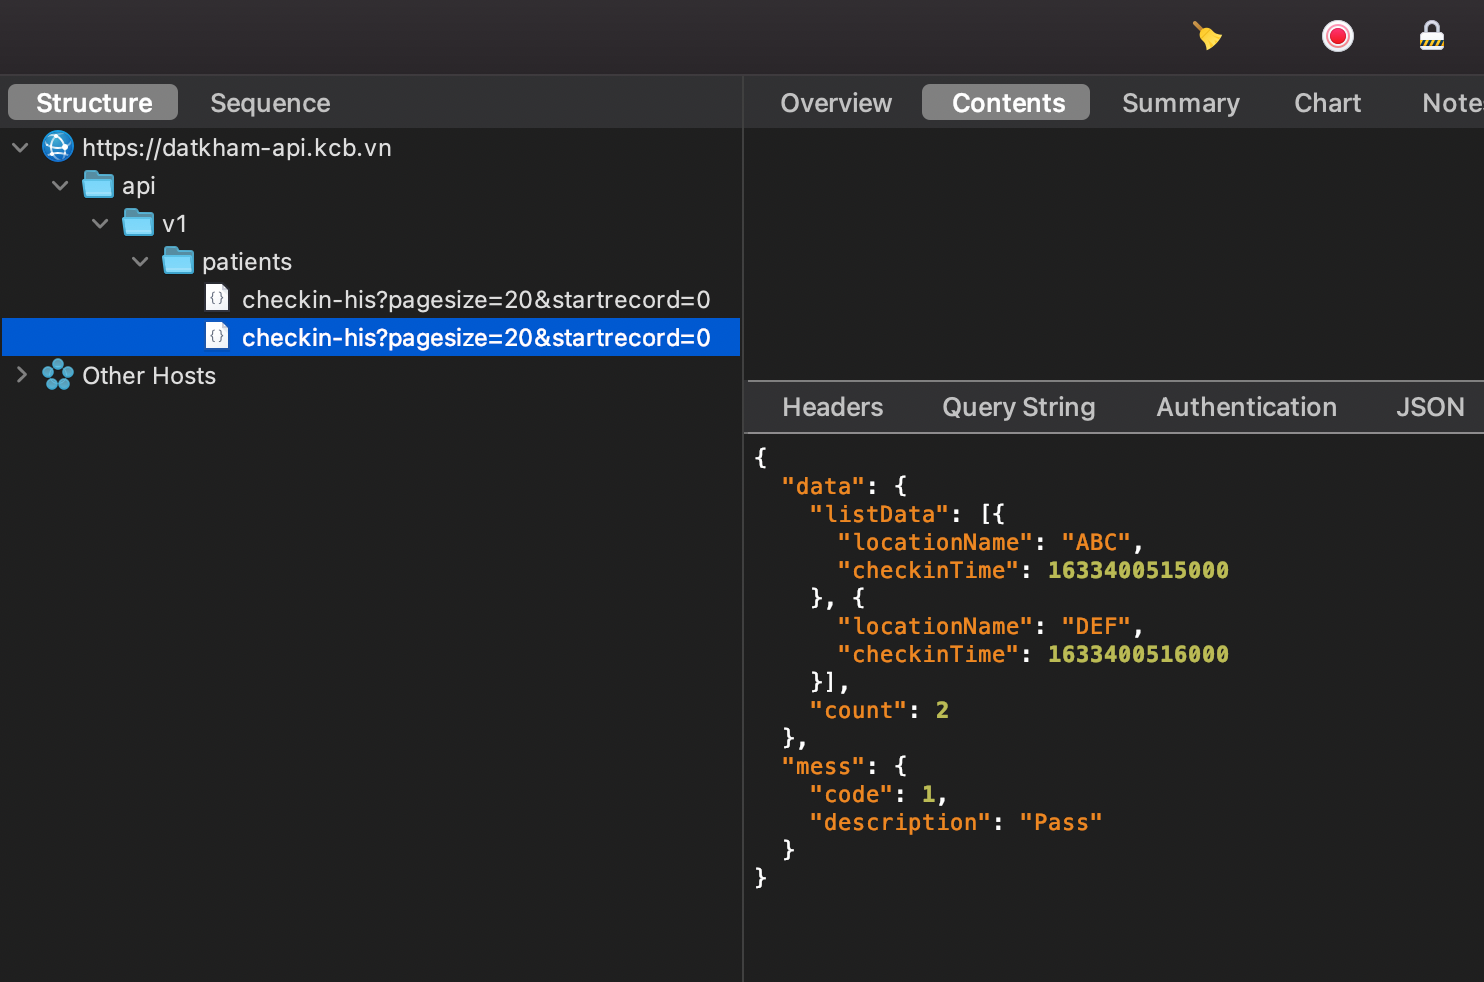Image resolution: width=1484 pixels, height=982 pixels.
Task: Clear the session with the broom icon
Action: [x=1208, y=37]
